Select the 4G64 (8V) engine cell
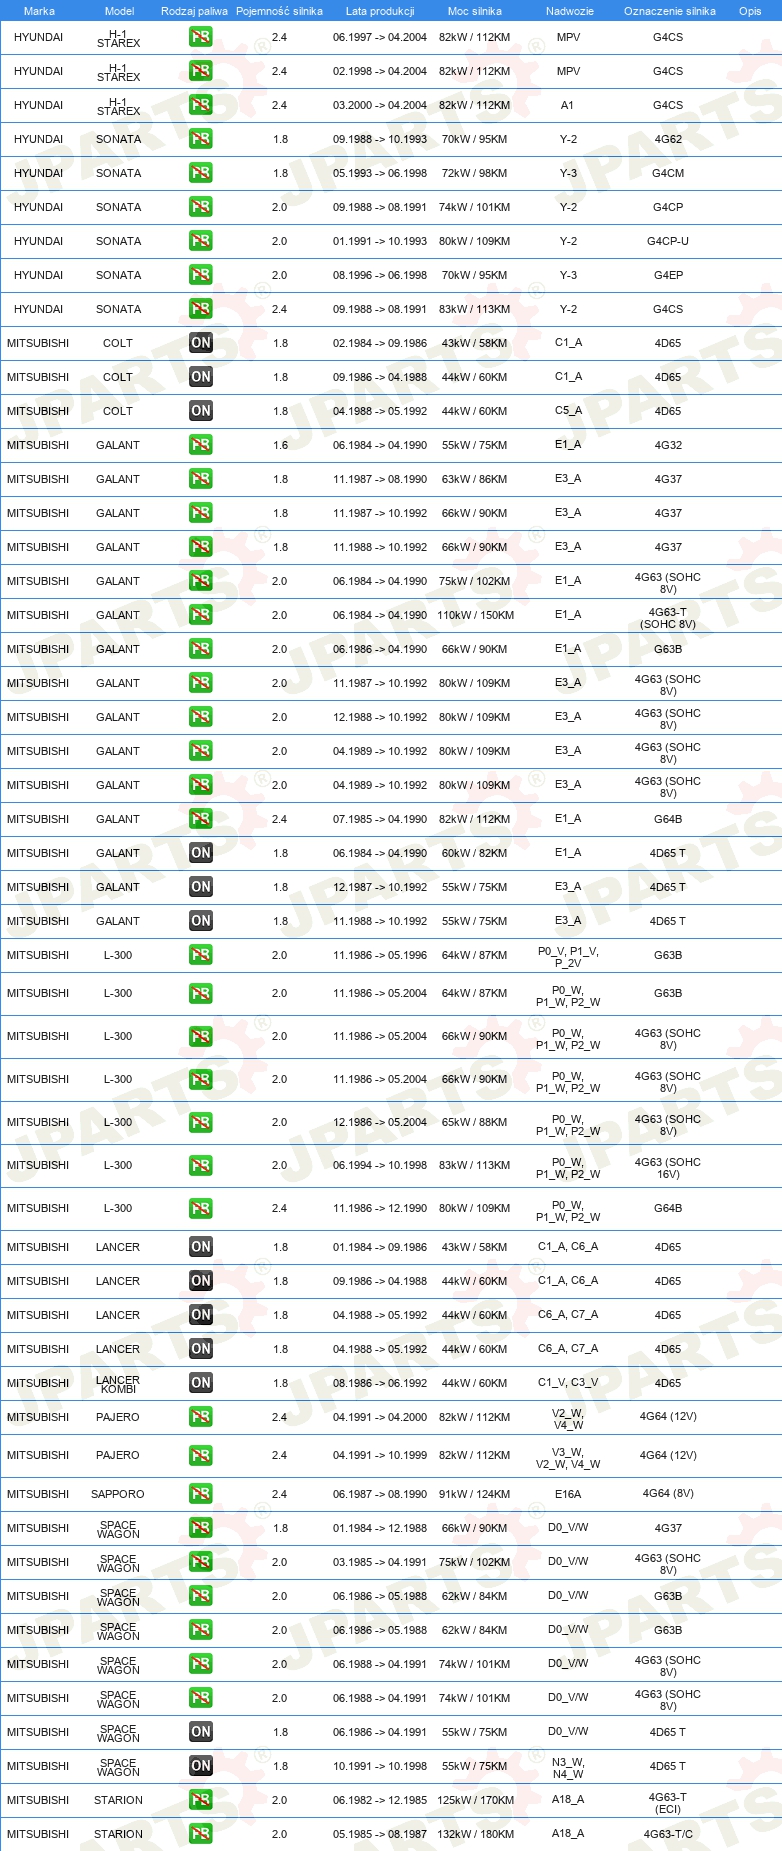The height and width of the screenshot is (1851, 782). click(668, 1493)
